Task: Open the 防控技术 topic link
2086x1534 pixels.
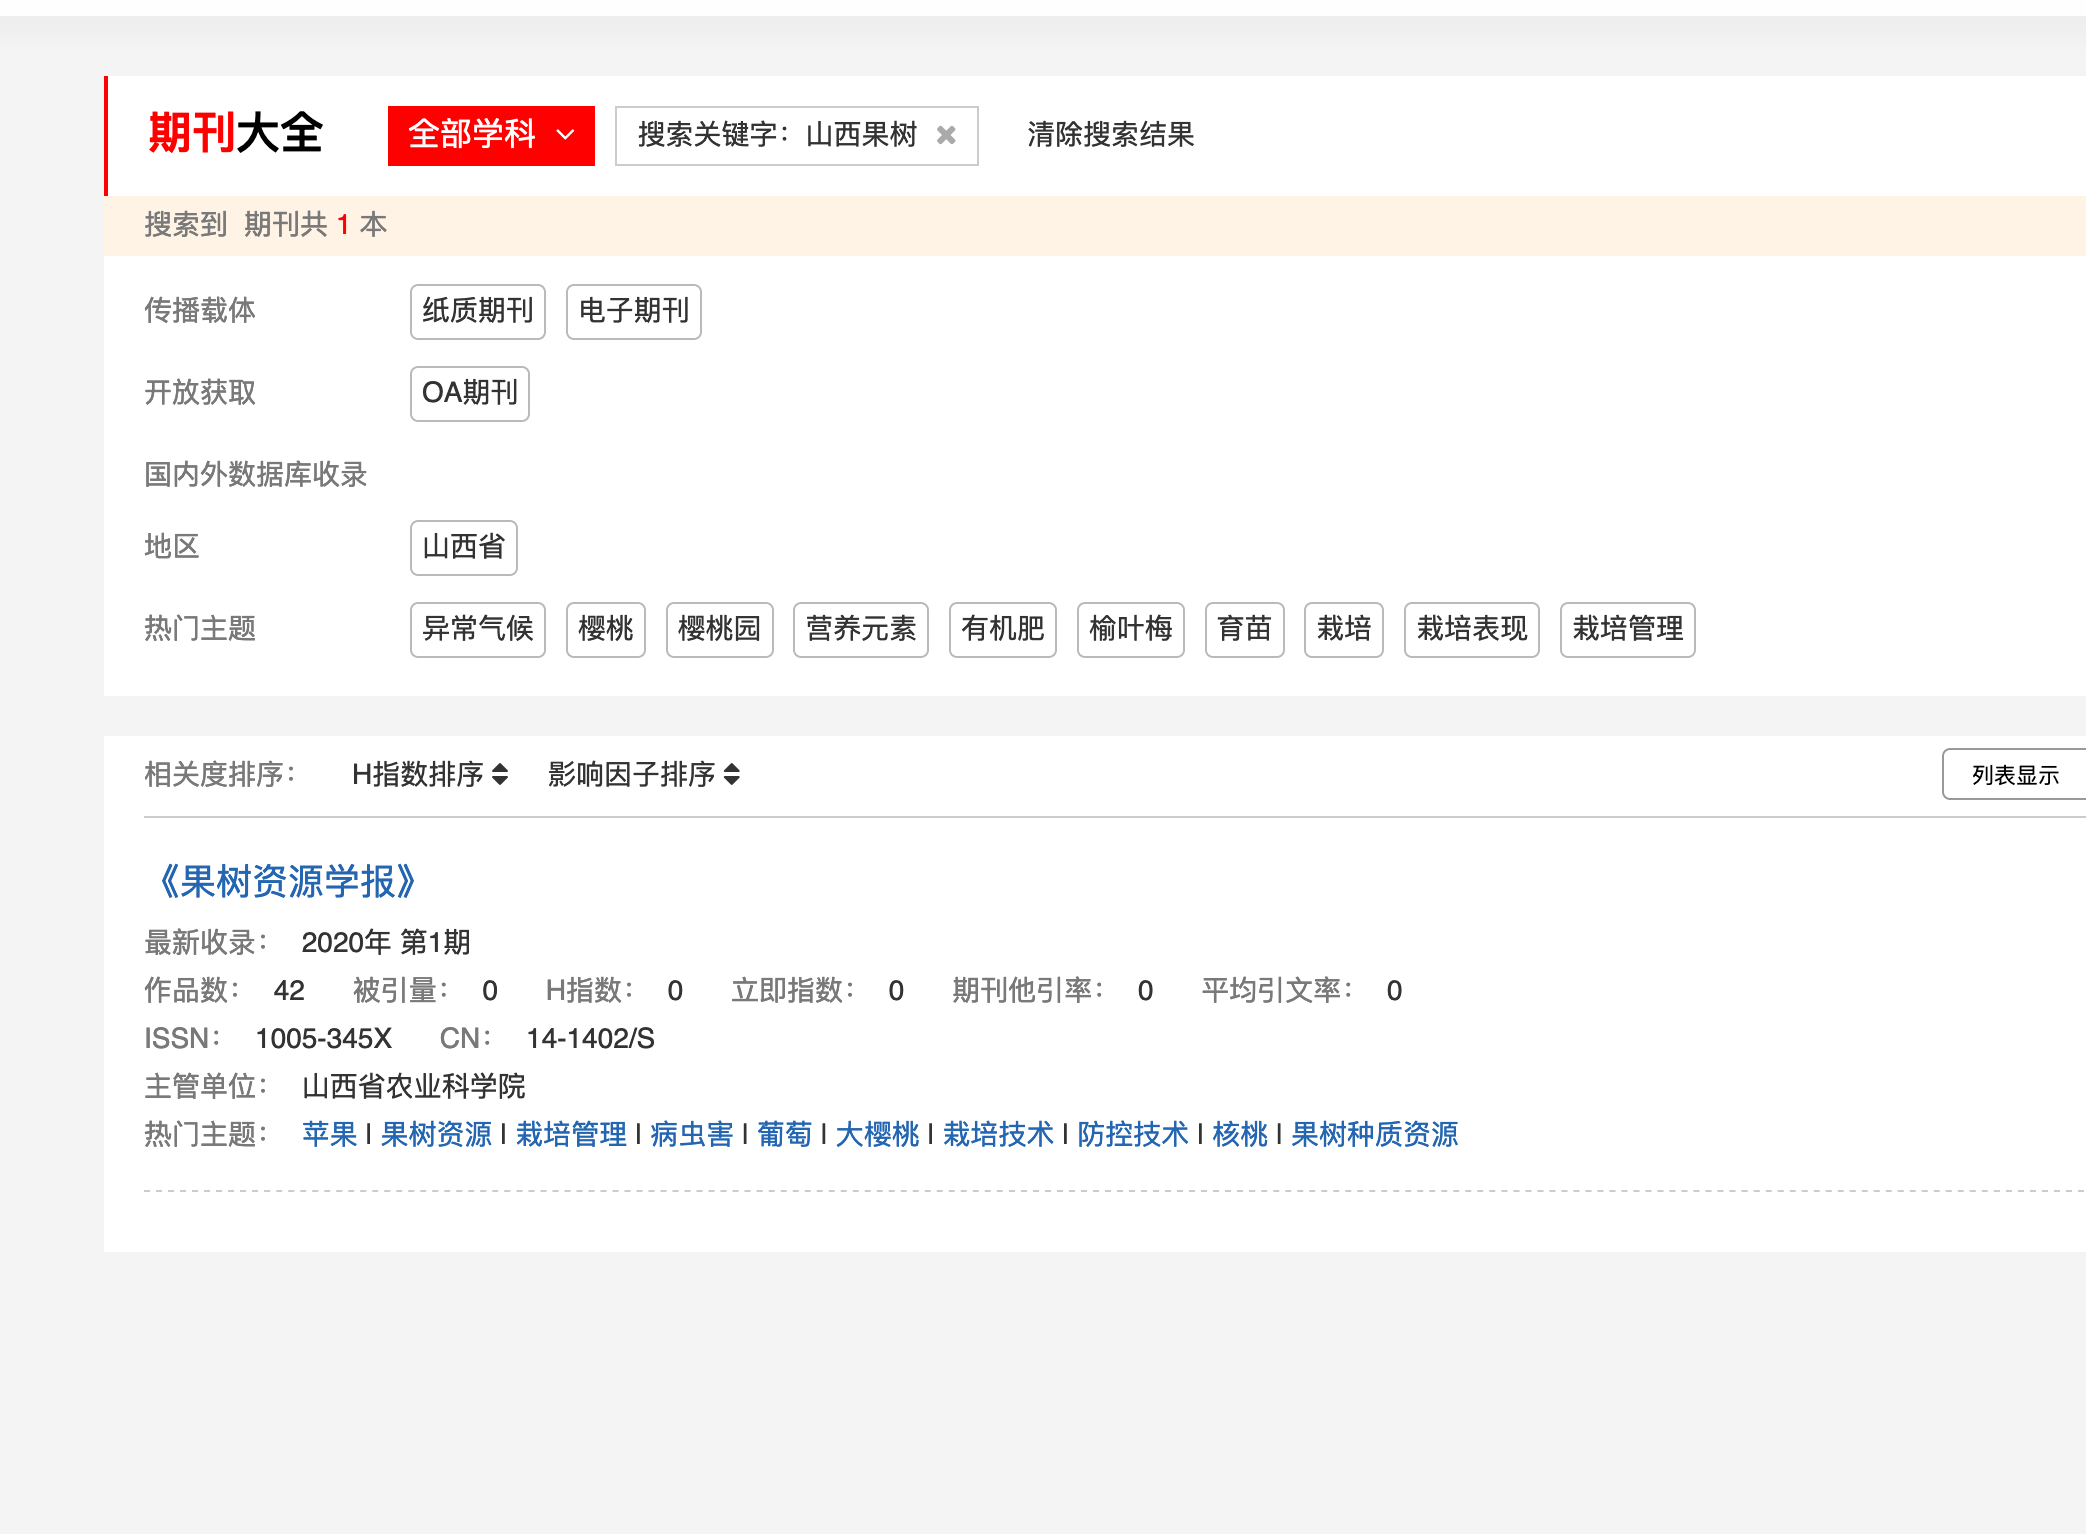Action: (x=1133, y=1134)
